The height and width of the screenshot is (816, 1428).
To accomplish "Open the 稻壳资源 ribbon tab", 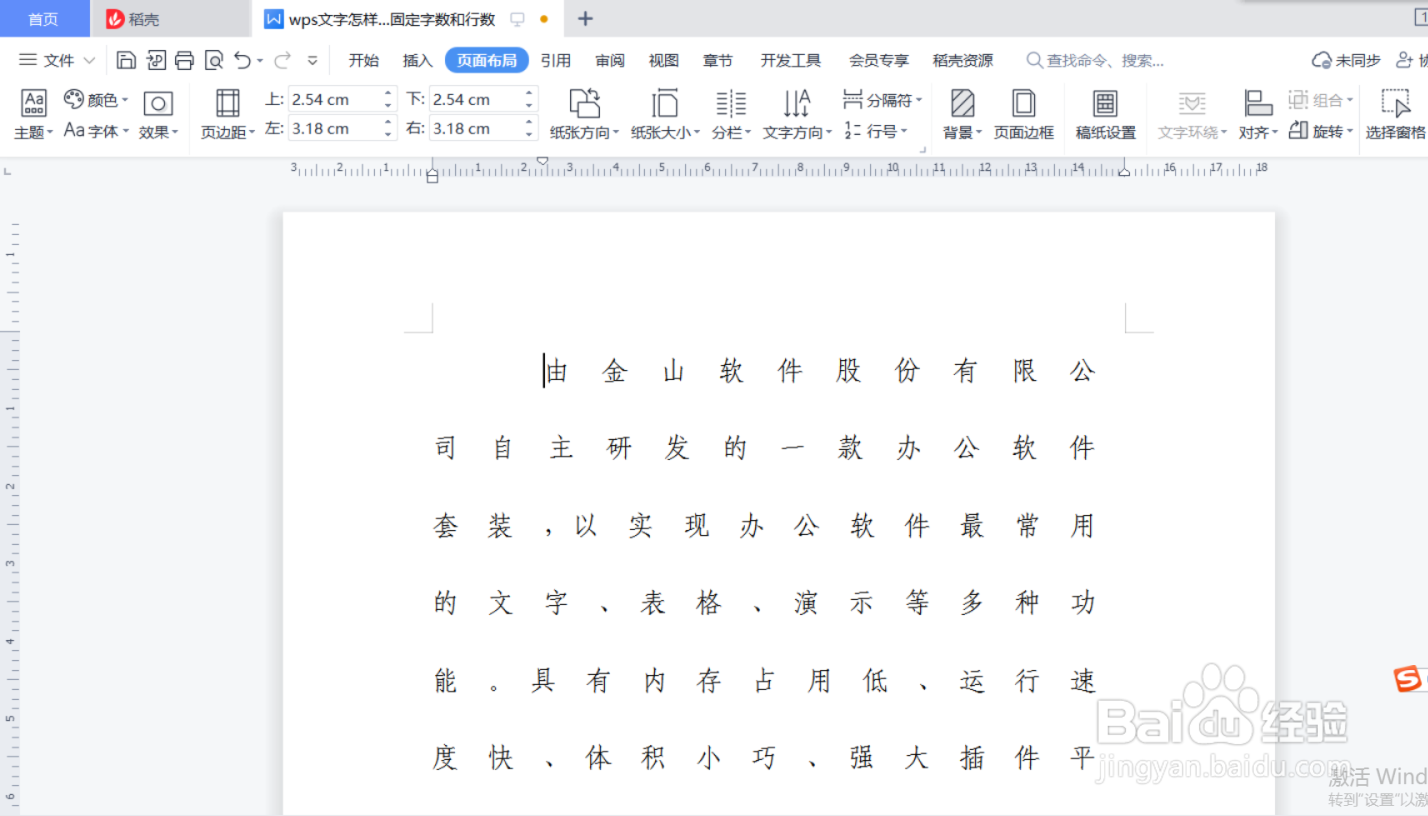I will coord(963,61).
